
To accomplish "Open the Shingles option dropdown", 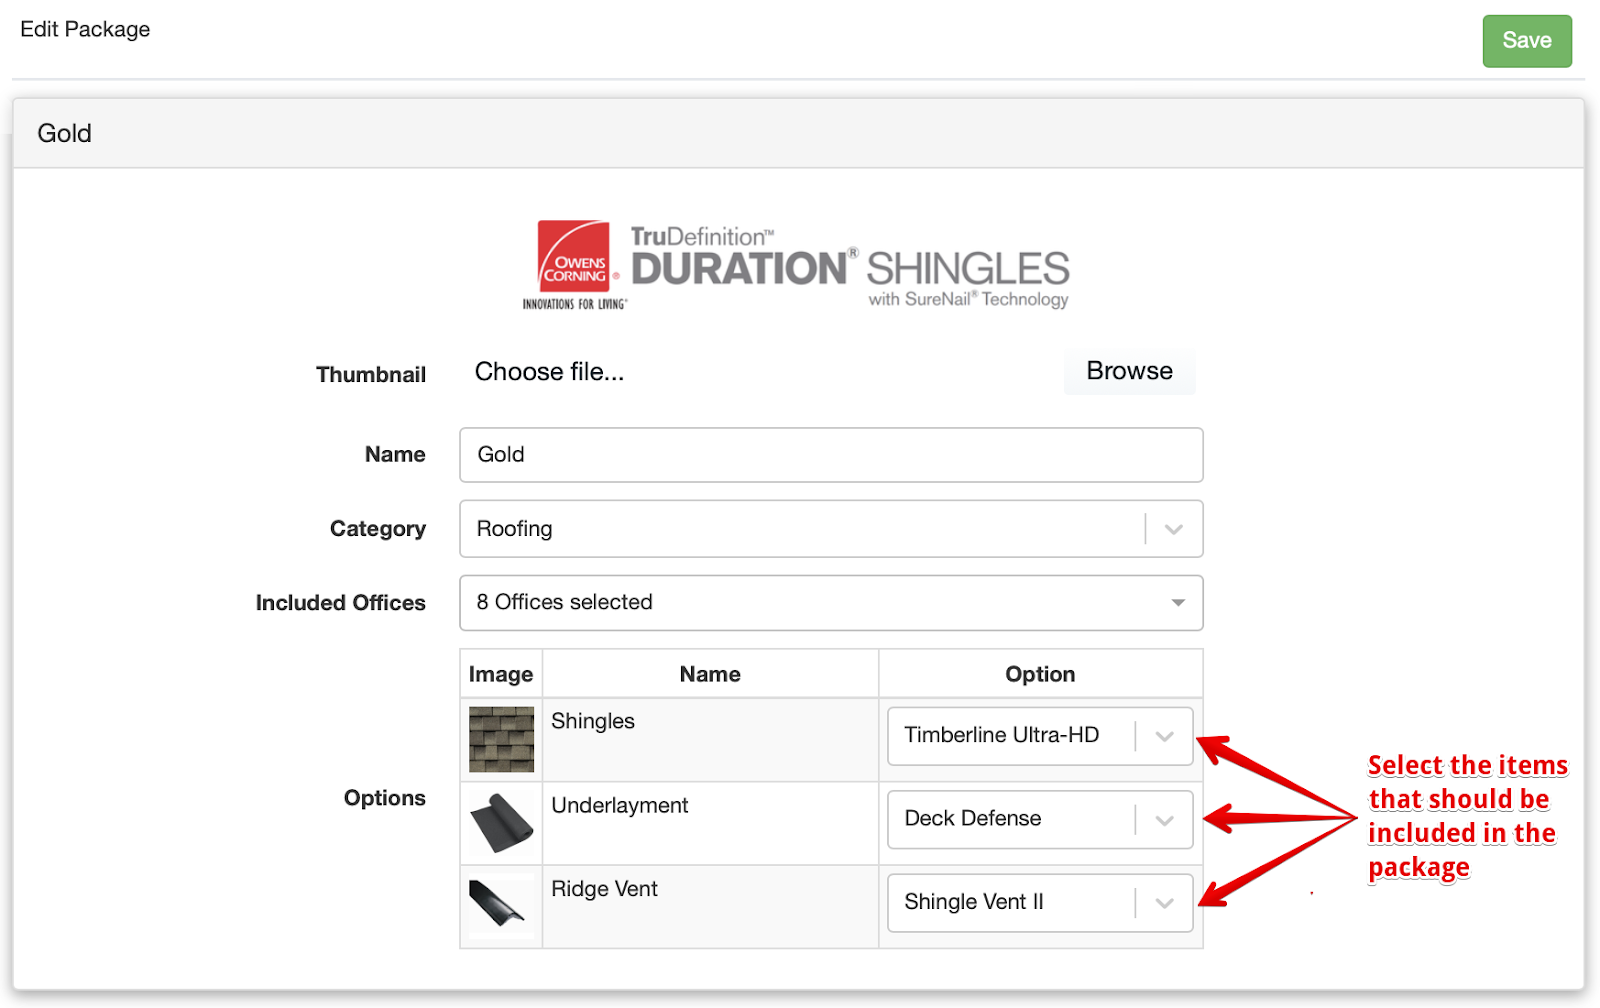I will 1040,736.
